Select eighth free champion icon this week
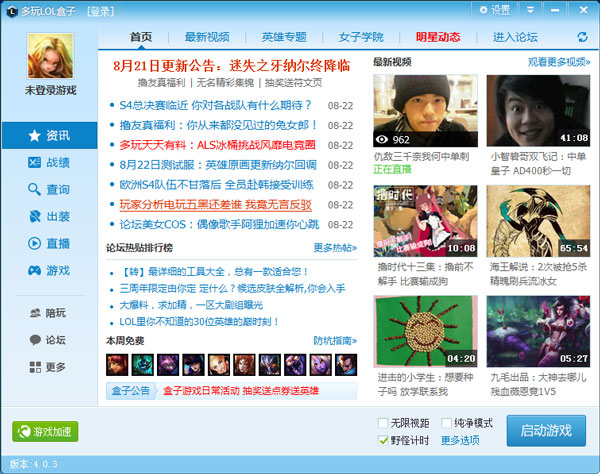 click(295, 365)
